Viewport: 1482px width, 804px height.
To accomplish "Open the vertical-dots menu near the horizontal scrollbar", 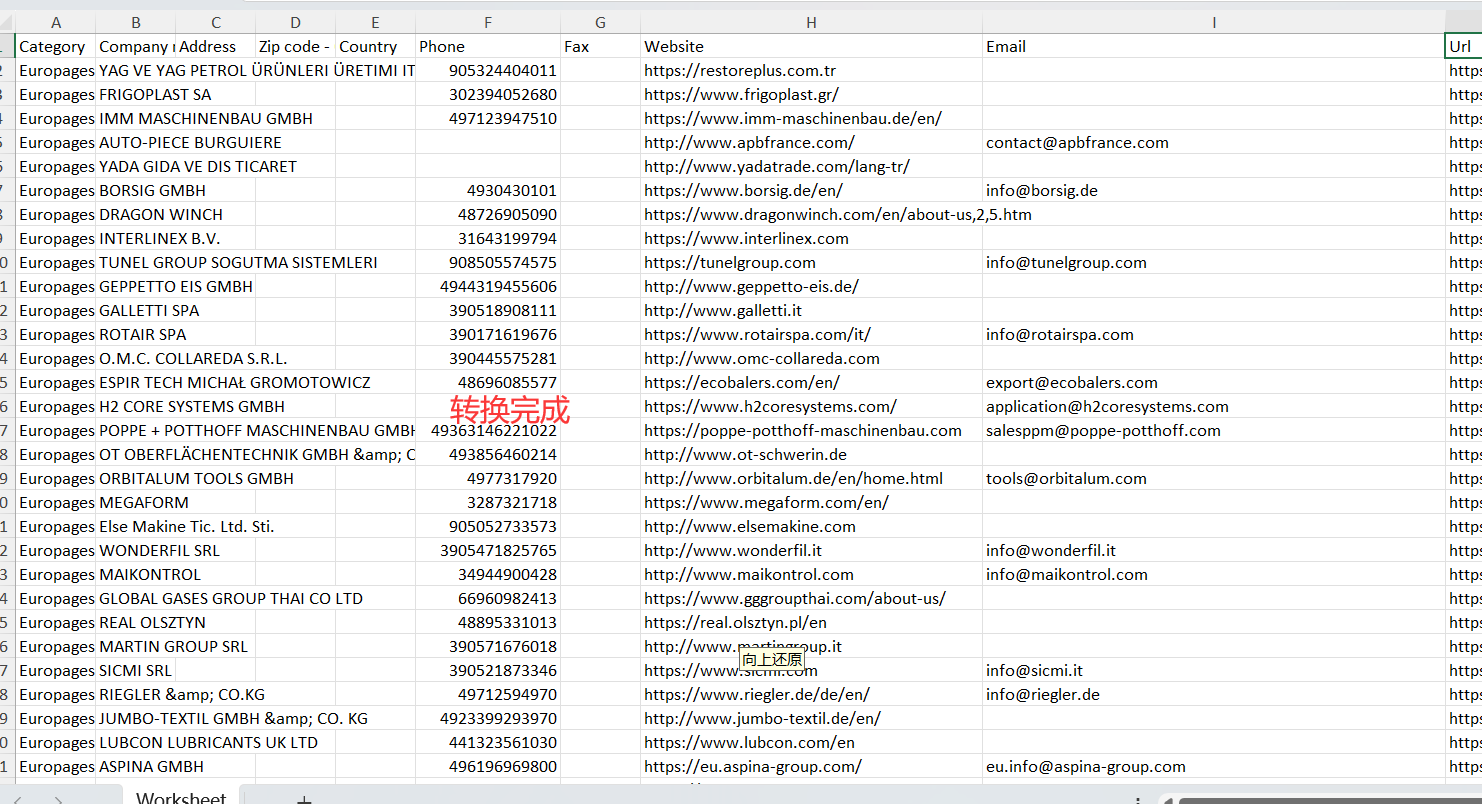I will click(1138, 799).
